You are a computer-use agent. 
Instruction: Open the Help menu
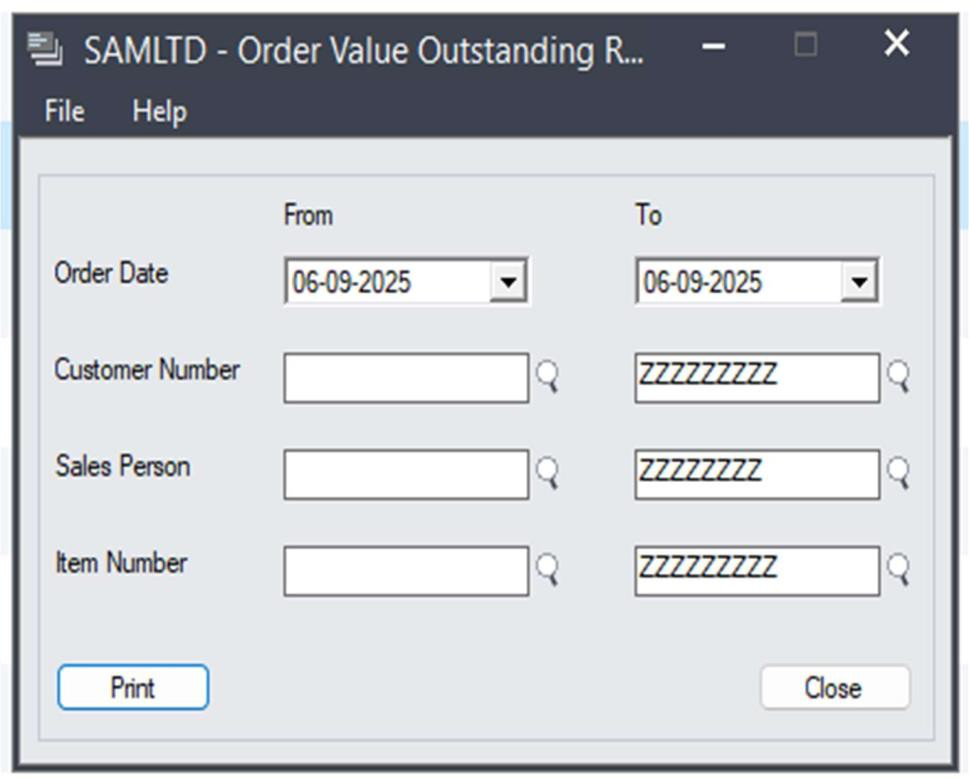(x=159, y=112)
